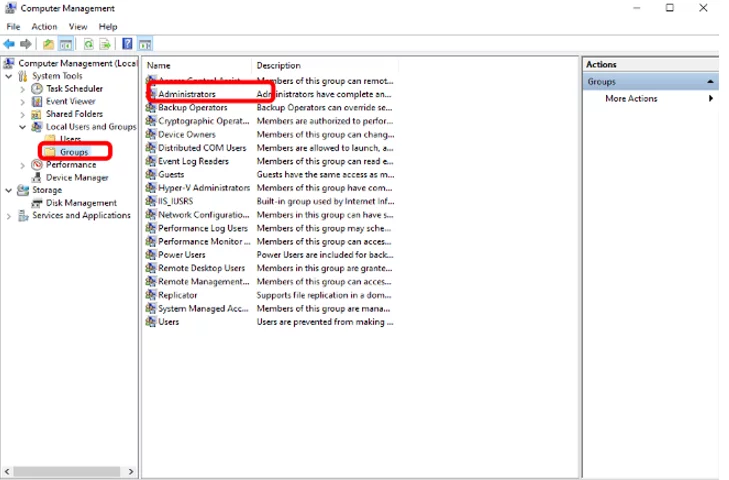Click the Back arrow toolbar icon
This screenshot has height=480, width=729.
tap(9, 44)
